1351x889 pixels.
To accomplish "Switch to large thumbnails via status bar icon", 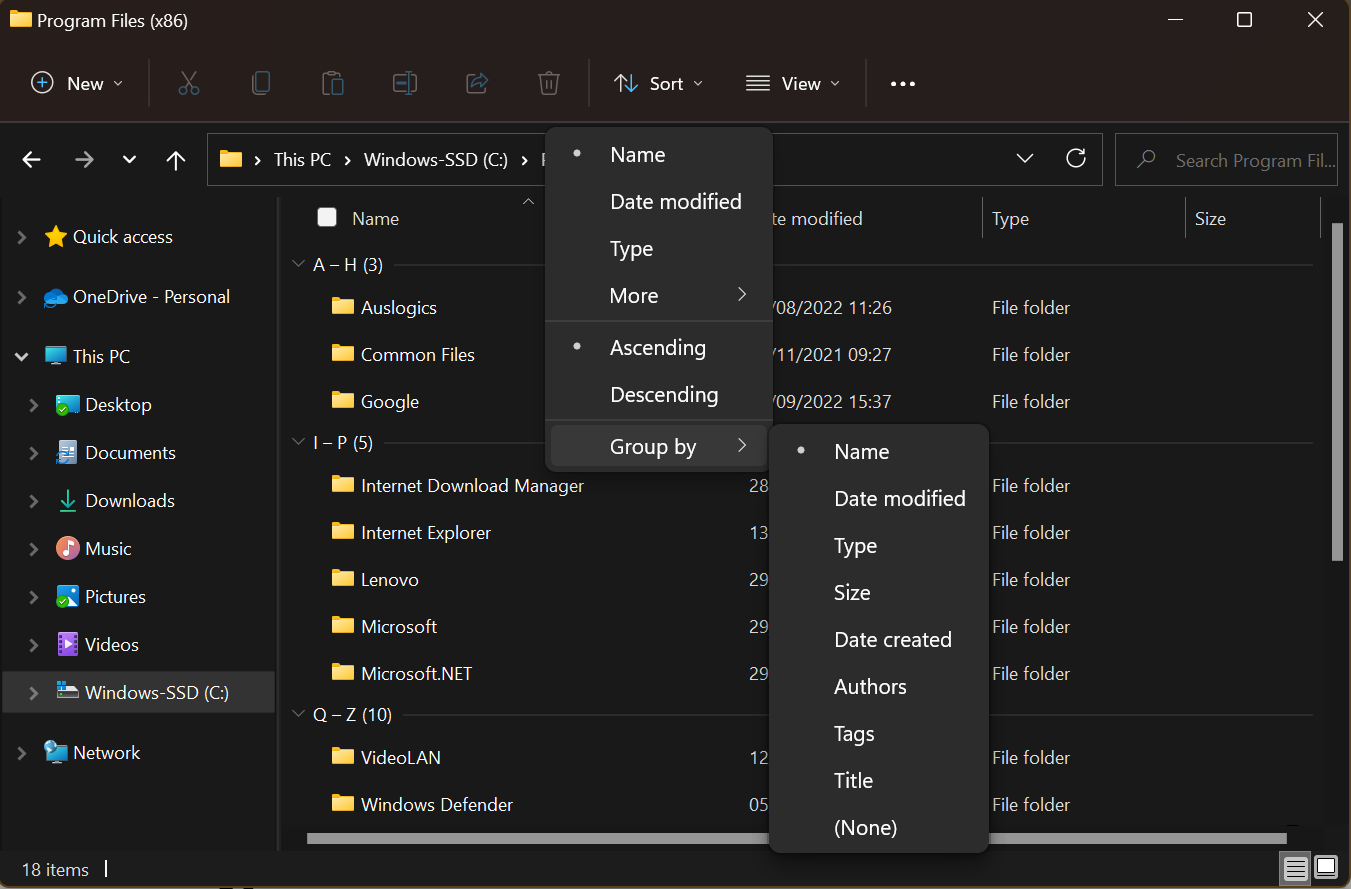I will tap(1325, 868).
